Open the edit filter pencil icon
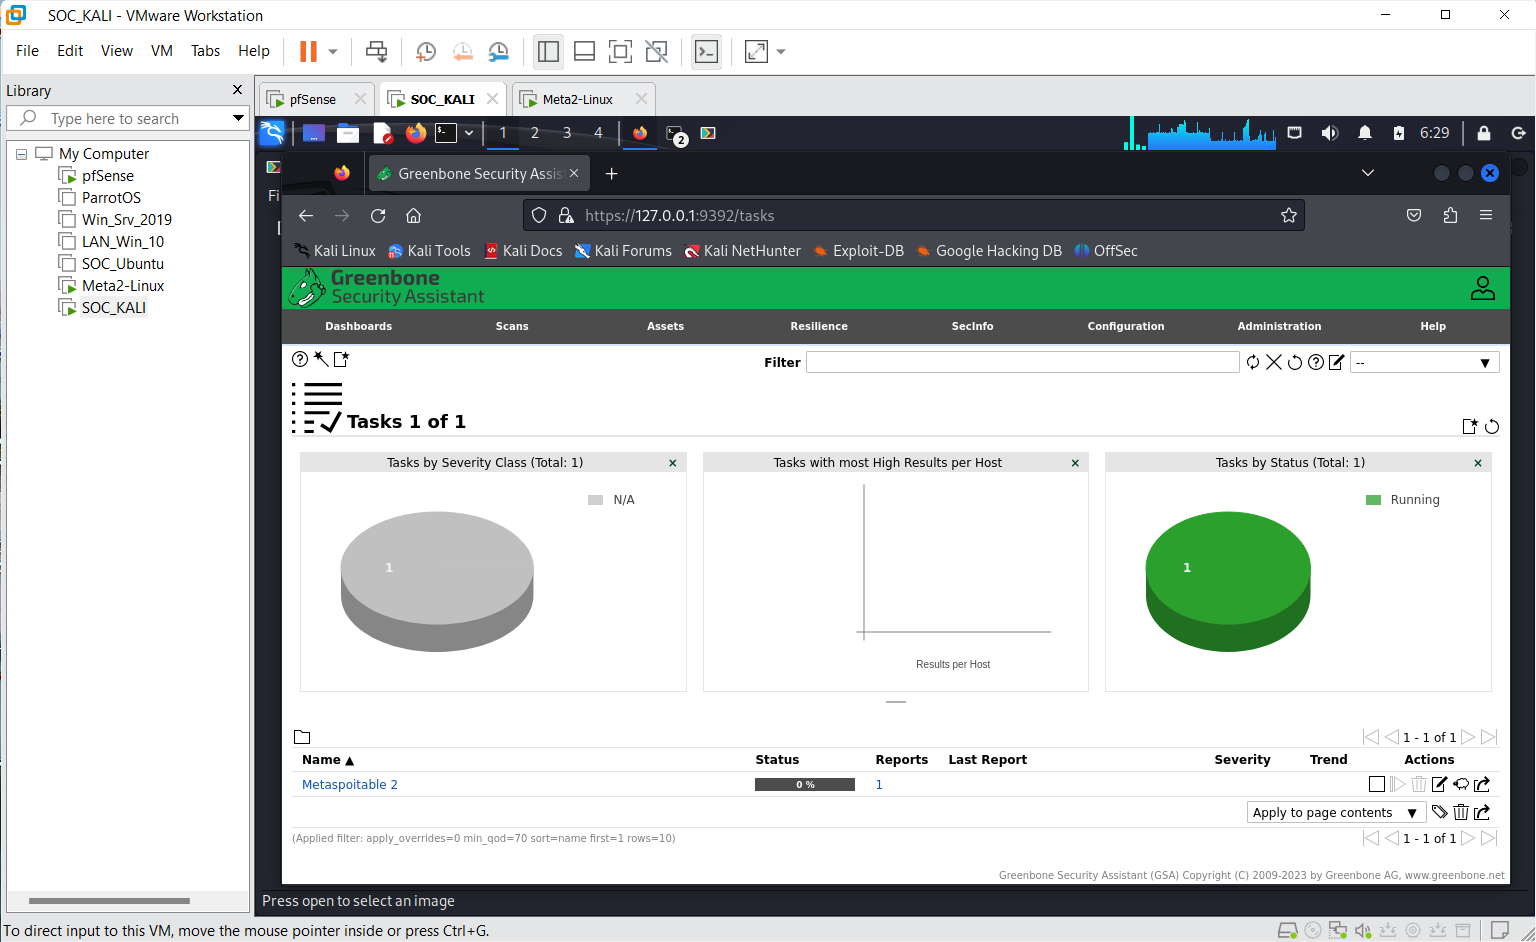This screenshot has width=1536, height=942. [x=1336, y=362]
